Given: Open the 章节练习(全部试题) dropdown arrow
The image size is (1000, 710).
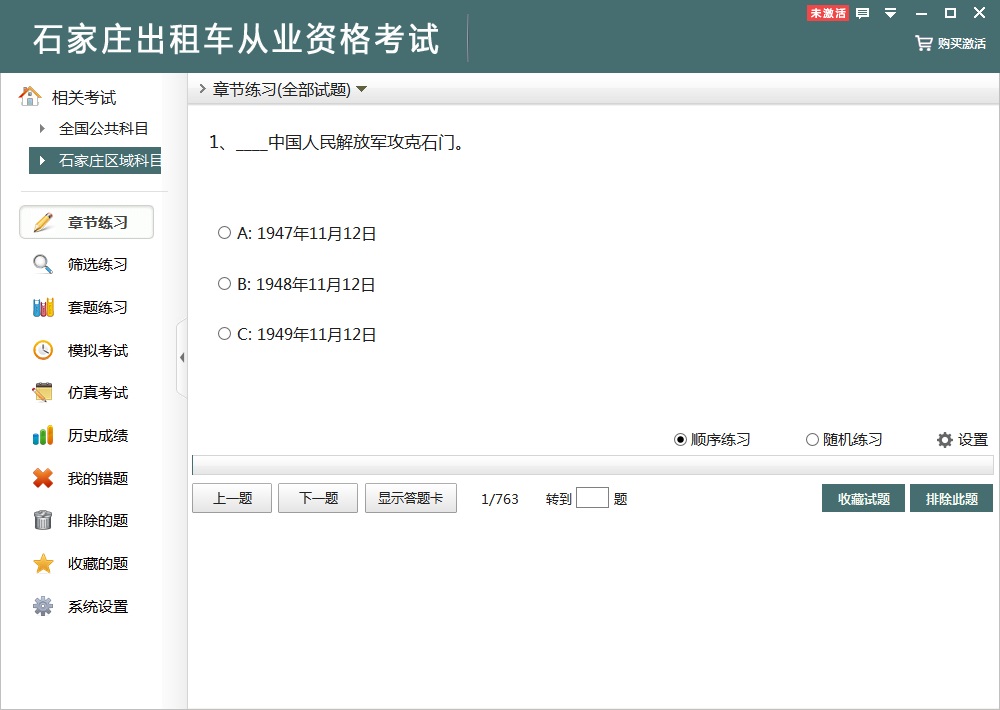Looking at the screenshot, I should 362,89.
